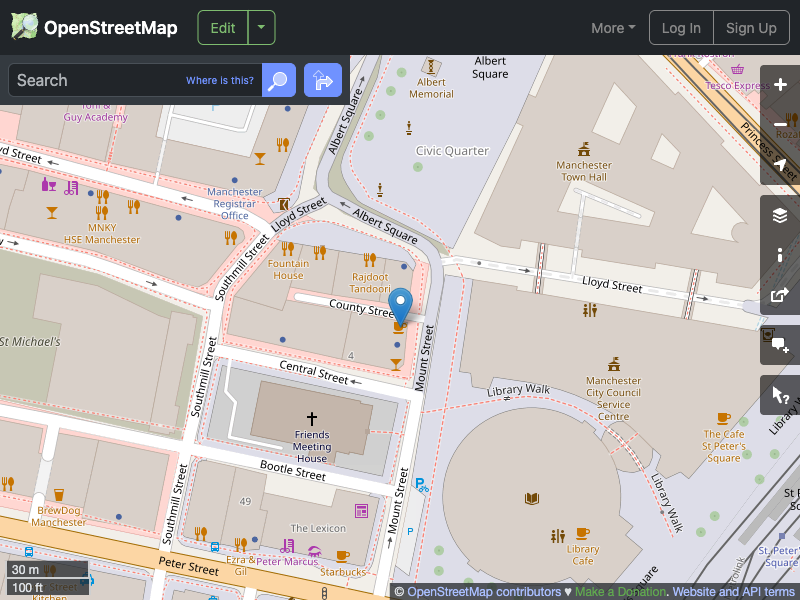This screenshot has width=800, height=600.
Task: Select the Show My Location arrow icon
Action: click(780, 162)
